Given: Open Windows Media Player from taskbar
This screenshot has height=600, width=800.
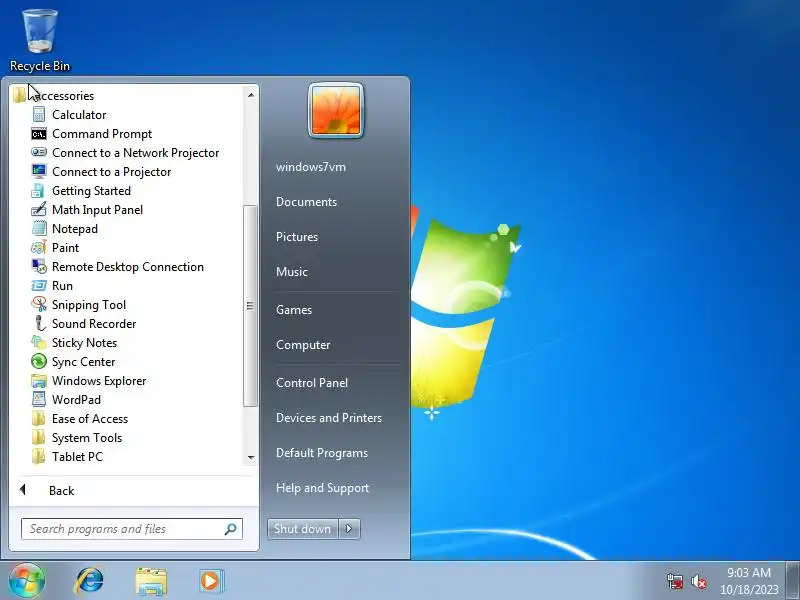Looking at the screenshot, I should [211, 581].
